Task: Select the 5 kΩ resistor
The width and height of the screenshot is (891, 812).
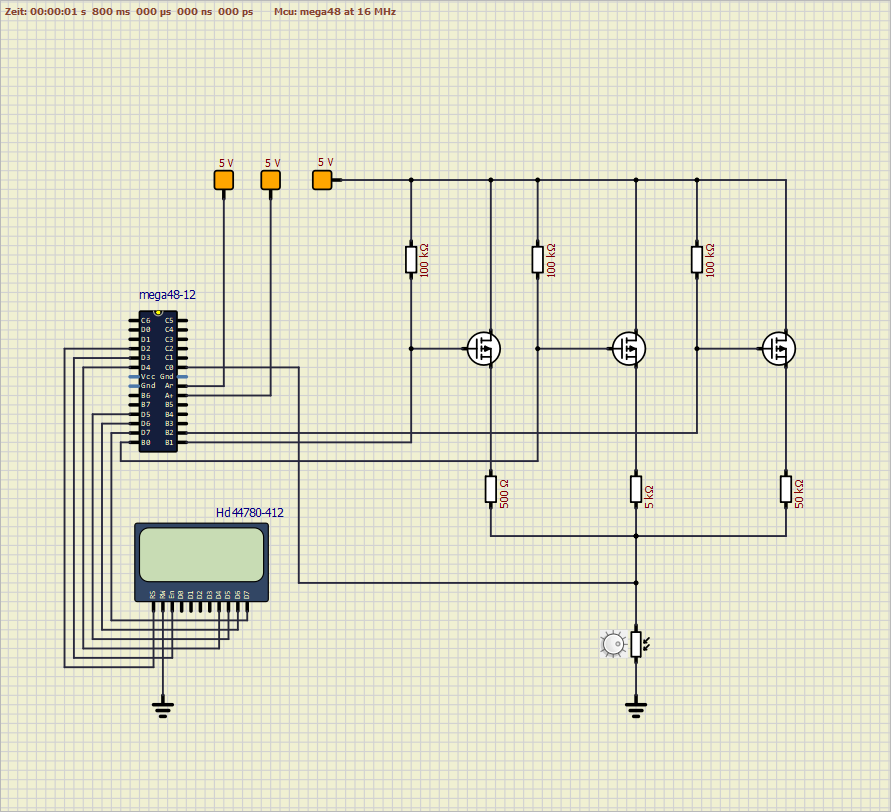Action: point(636,489)
